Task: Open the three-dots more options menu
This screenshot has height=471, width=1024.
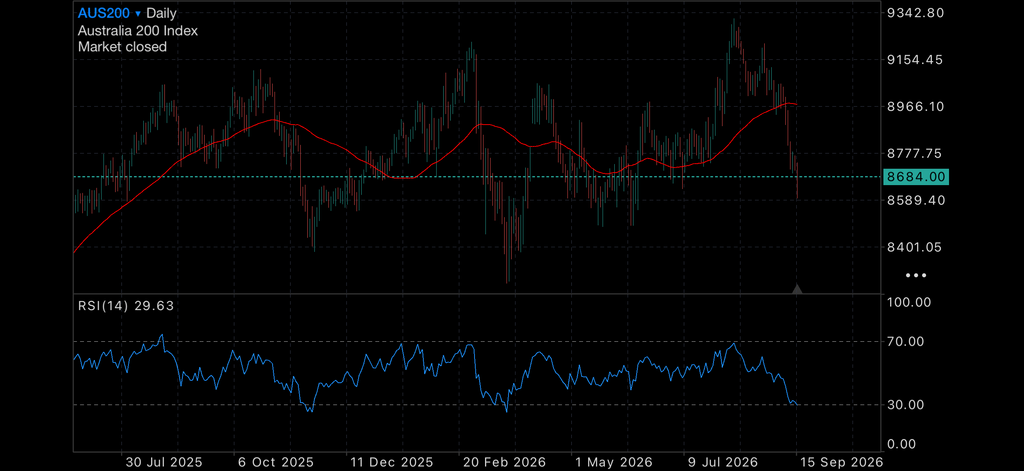Action: pyautogui.click(x=916, y=275)
